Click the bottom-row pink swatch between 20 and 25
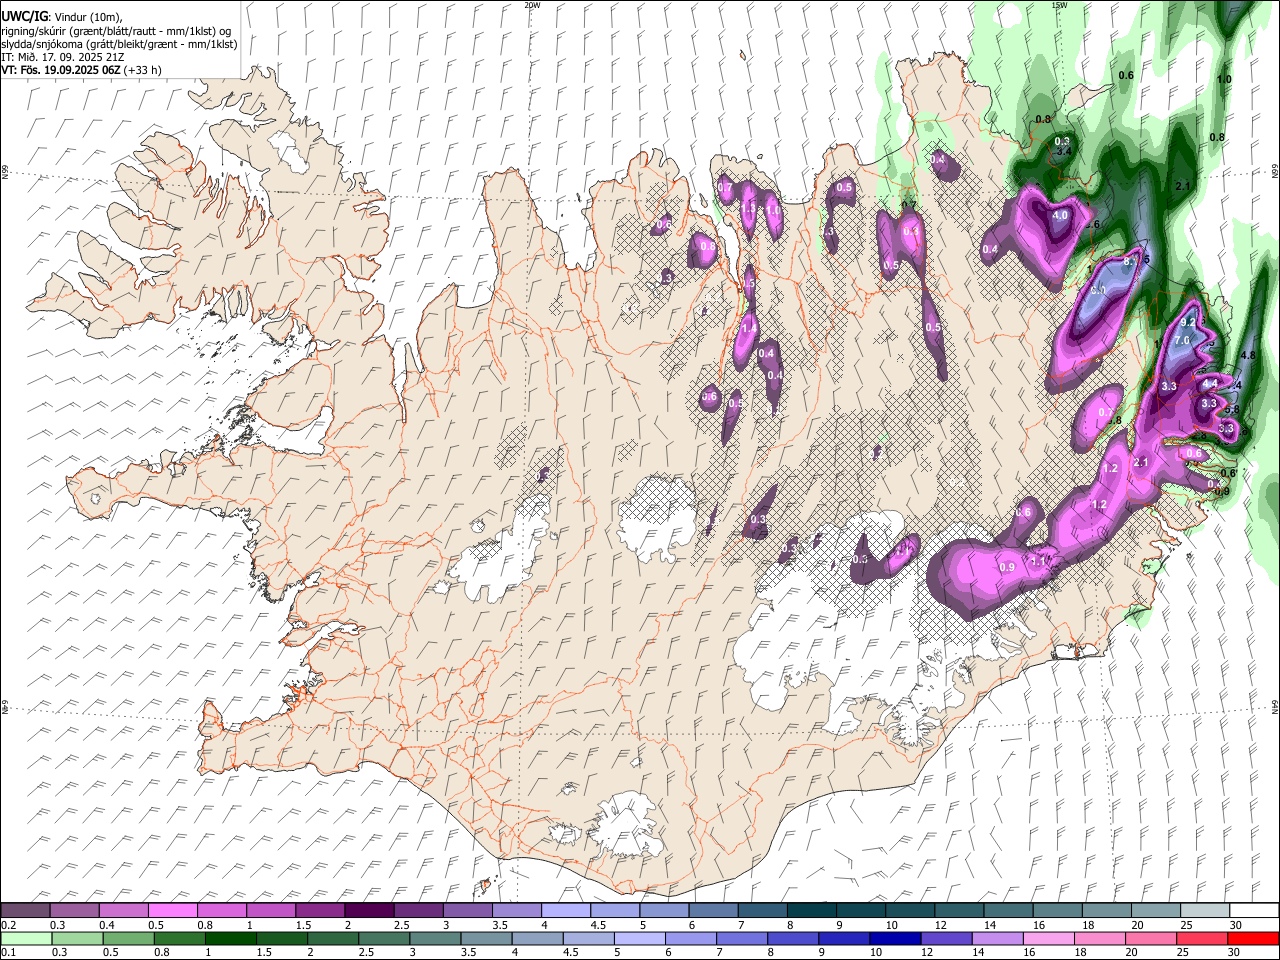This screenshot has width=1280, height=960. (x=1154, y=938)
